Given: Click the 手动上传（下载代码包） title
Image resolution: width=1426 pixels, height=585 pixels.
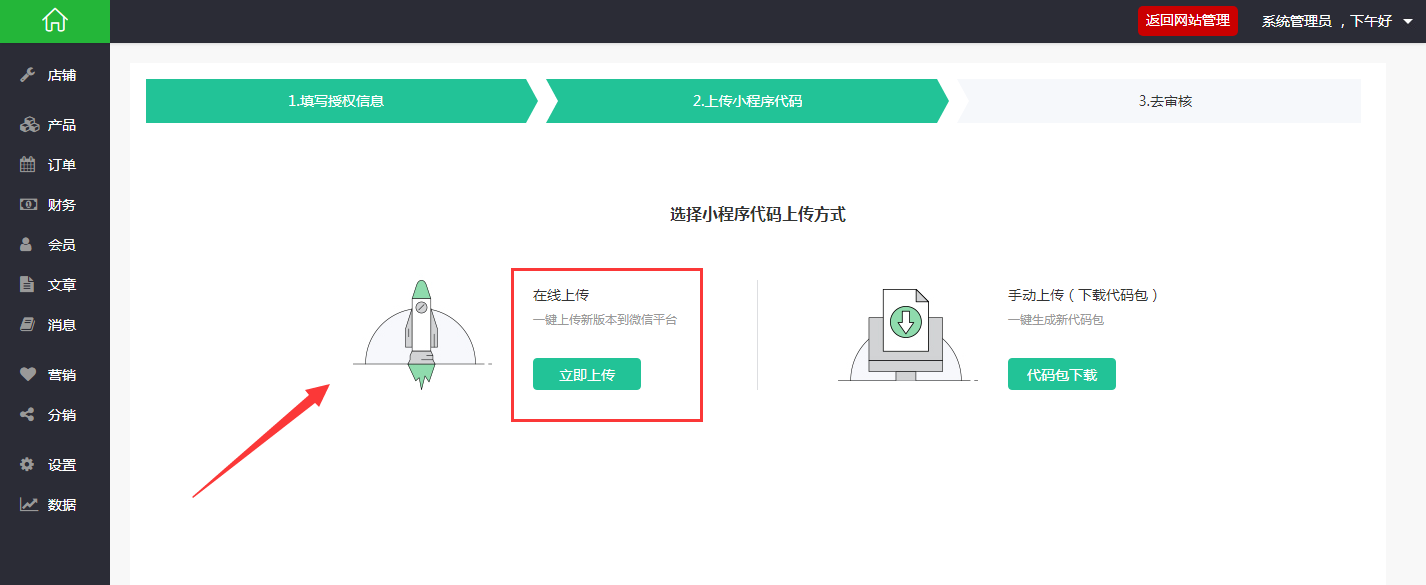Looking at the screenshot, I should [x=1083, y=295].
